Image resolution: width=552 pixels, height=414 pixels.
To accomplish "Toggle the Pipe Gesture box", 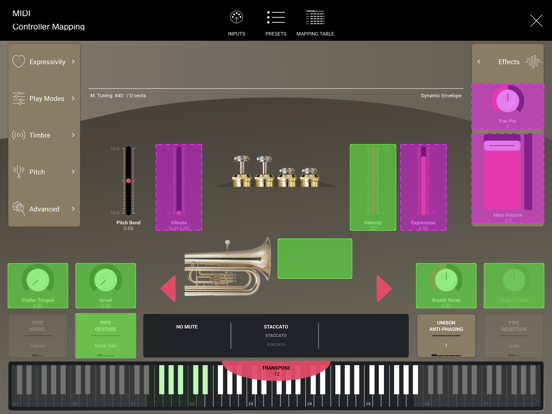I will [106, 335].
